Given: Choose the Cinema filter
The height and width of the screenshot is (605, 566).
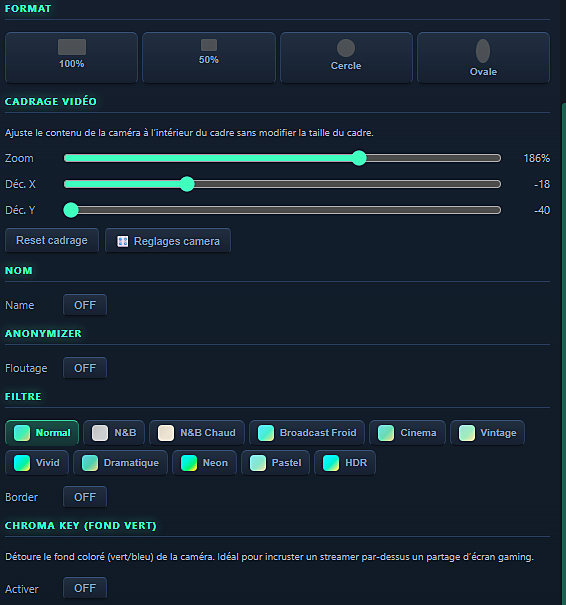Looking at the screenshot, I should click(407, 433).
